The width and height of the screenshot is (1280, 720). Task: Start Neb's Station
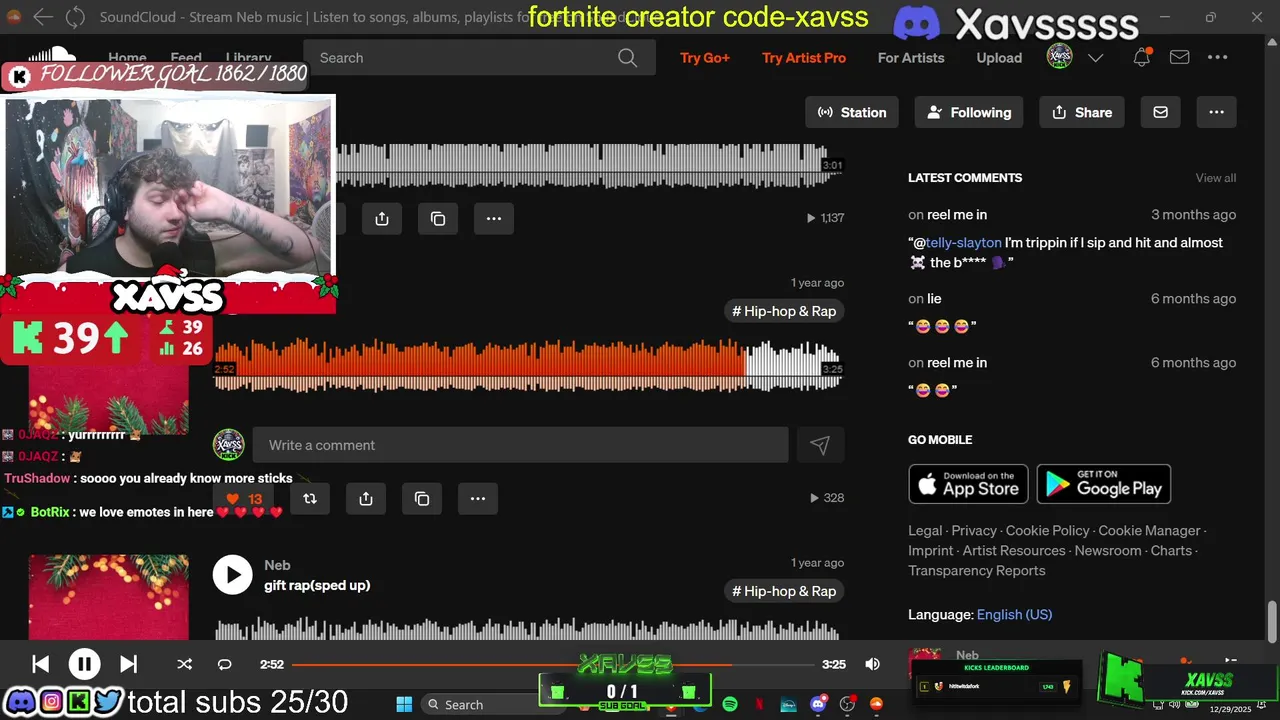pyautogui.click(x=852, y=112)
